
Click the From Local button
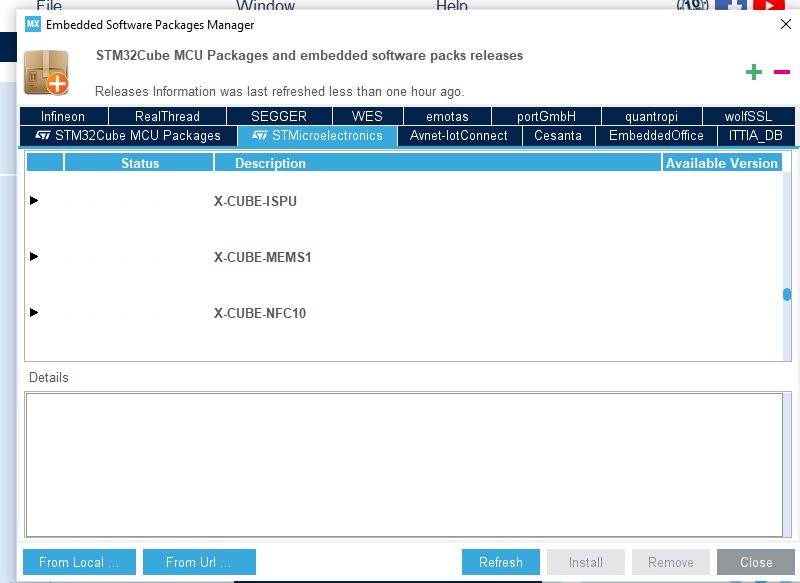(80, 562)
